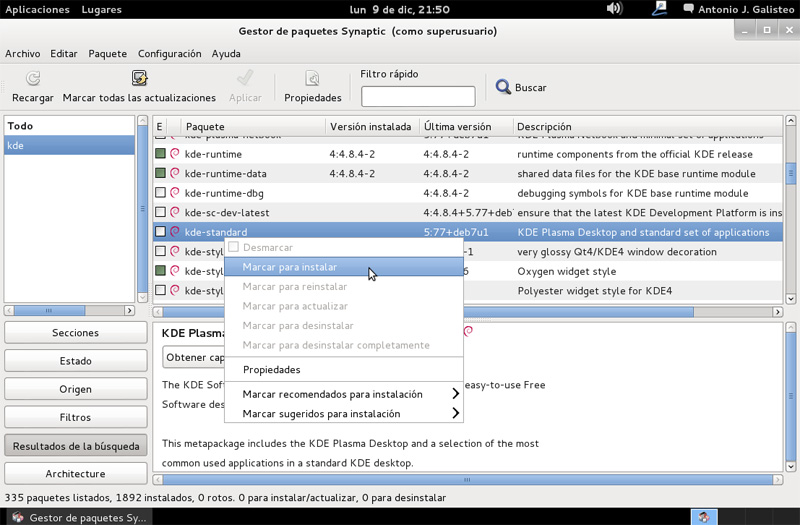Open Lugares menu in top panel
The width and height of the screenshot is (800, 525).
102,9
